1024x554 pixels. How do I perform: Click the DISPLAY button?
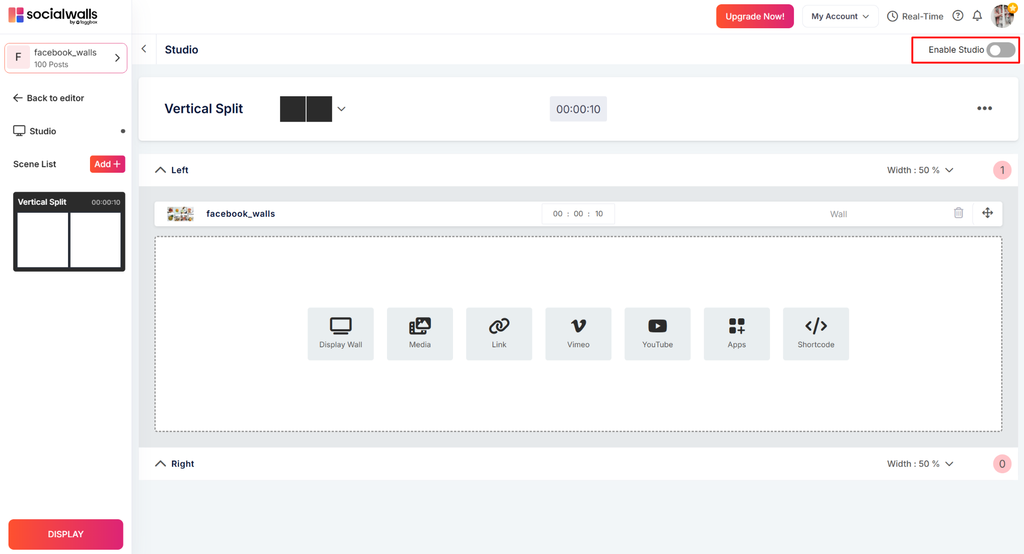(65, 534)
